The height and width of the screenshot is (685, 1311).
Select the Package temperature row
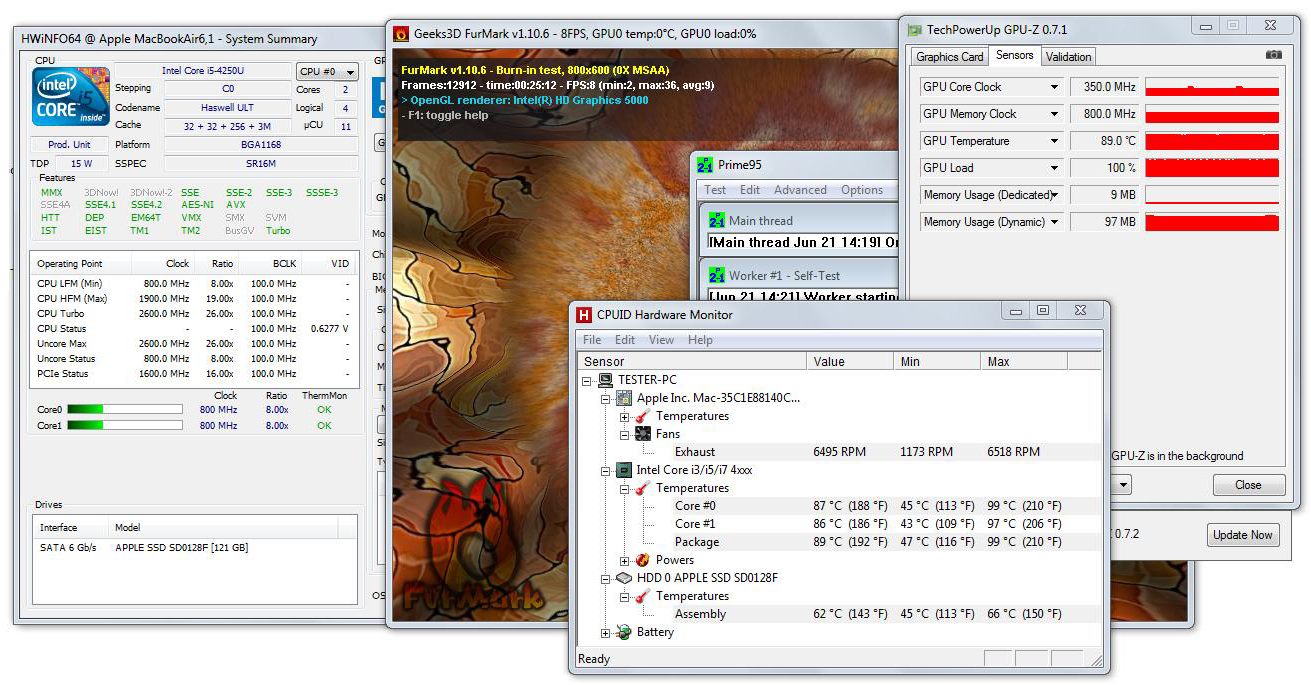click(x=841, y=542)
